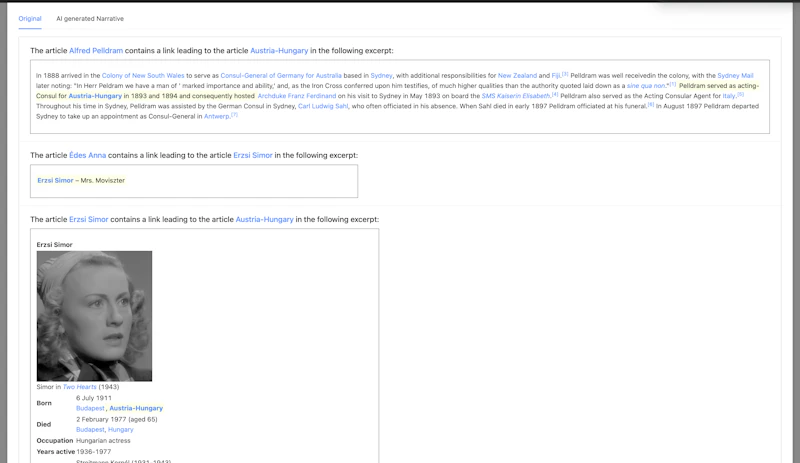Open the AI generated Narrative tab
800x463 pixels.
[90, 19]
